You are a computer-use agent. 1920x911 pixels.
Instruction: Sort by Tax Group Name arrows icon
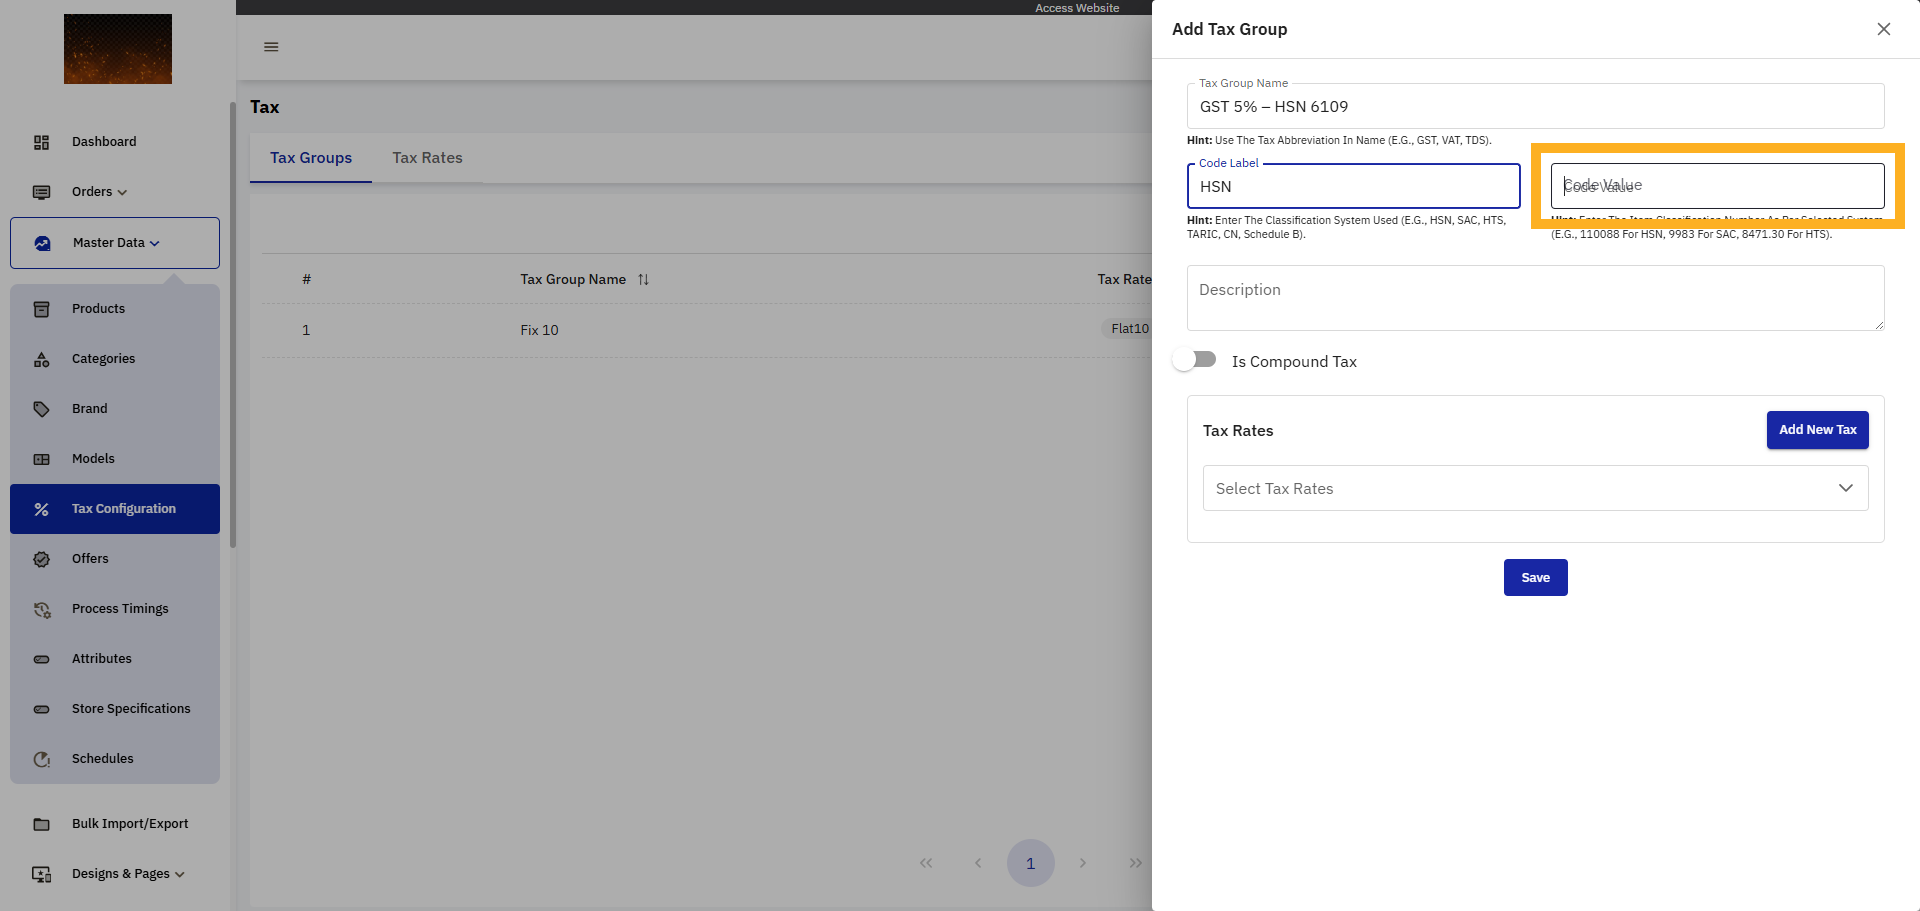click(643, 280)
